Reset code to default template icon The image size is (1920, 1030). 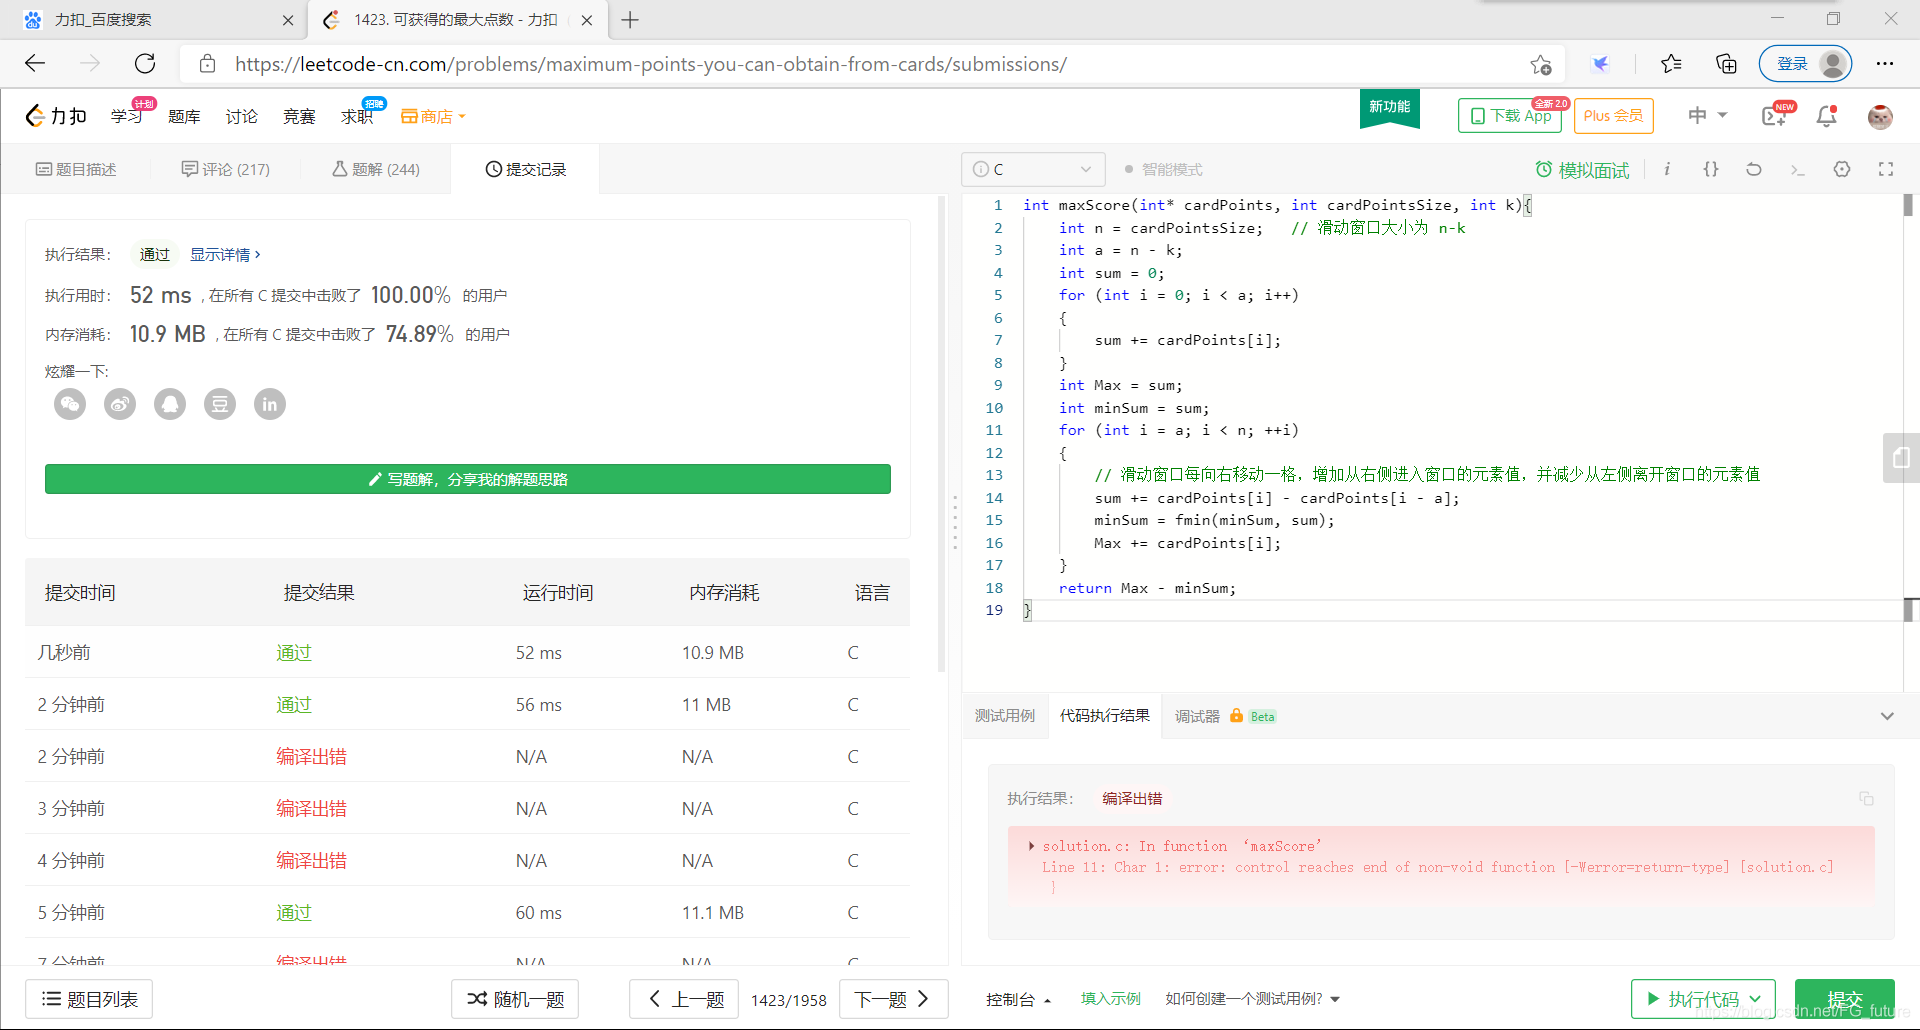(1754, 169)
